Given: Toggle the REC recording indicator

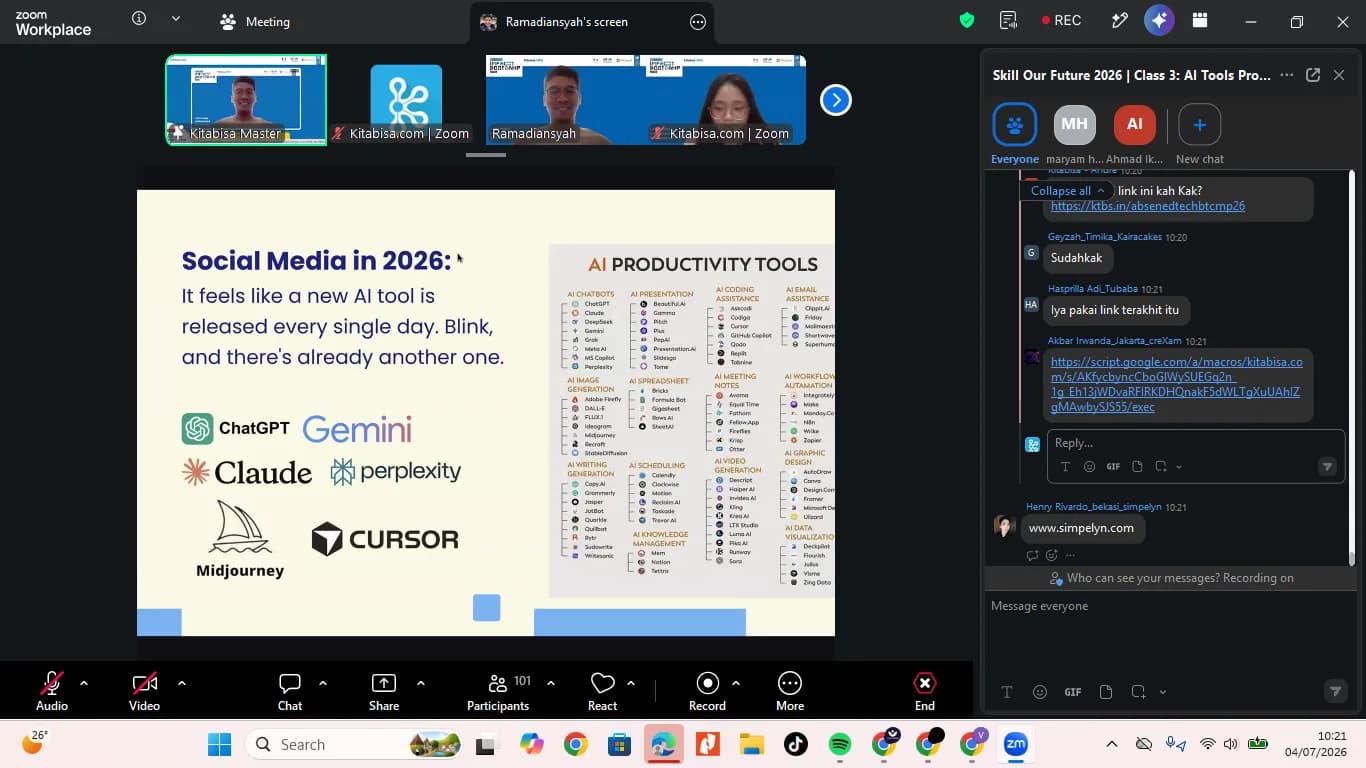Looking at the screenshot, I should [1061, 20].
